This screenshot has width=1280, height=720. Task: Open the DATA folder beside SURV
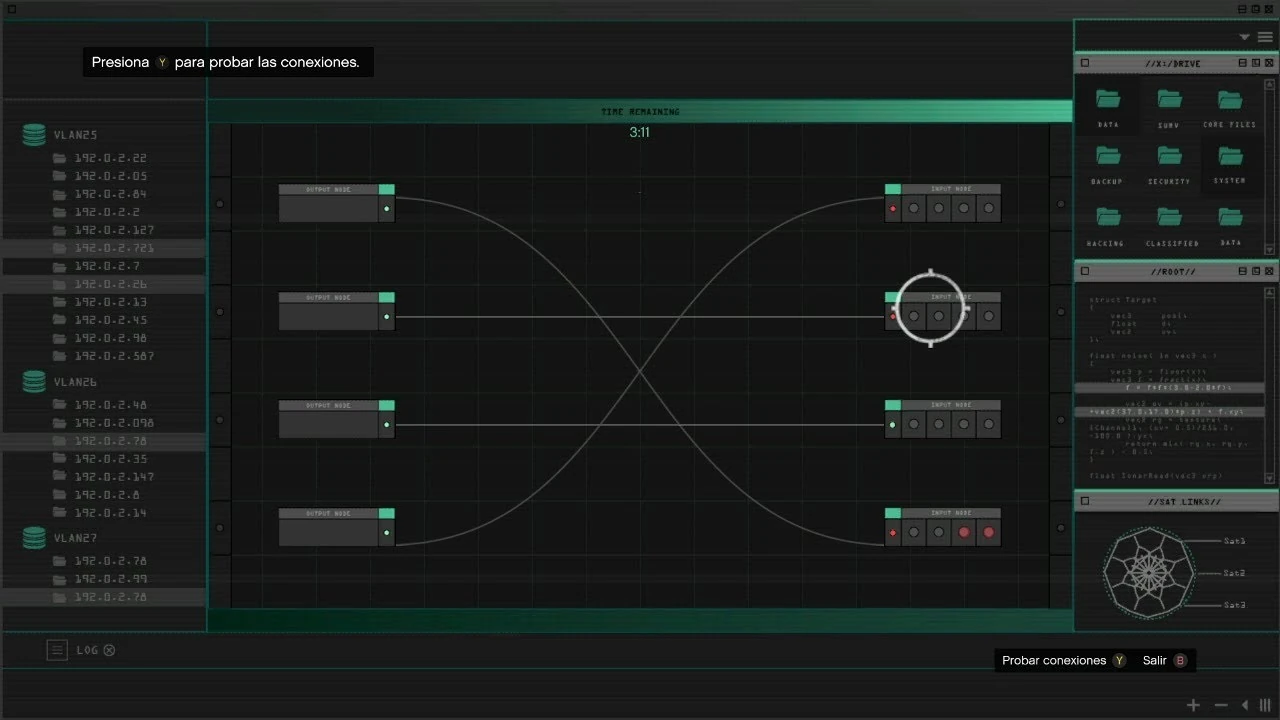pyautogui.click(x=1108, y=99)
